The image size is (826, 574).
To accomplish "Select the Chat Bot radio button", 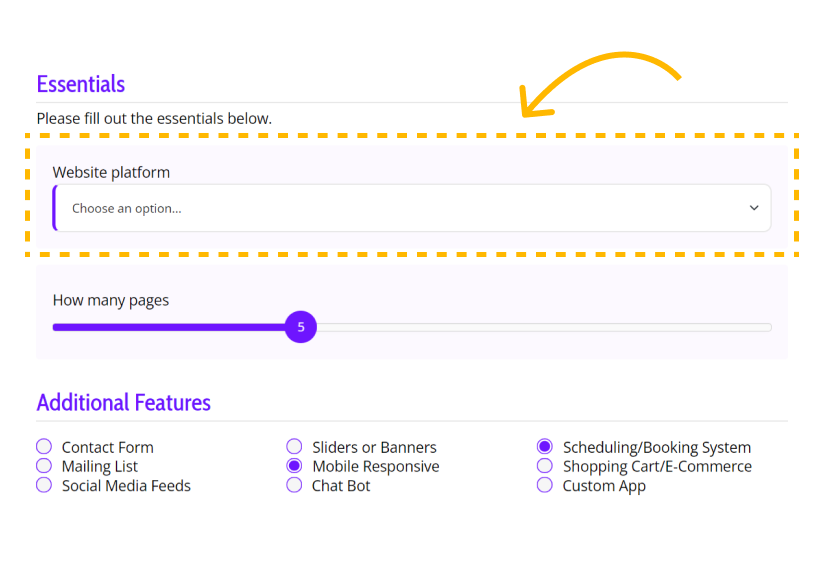I will 294,485.
